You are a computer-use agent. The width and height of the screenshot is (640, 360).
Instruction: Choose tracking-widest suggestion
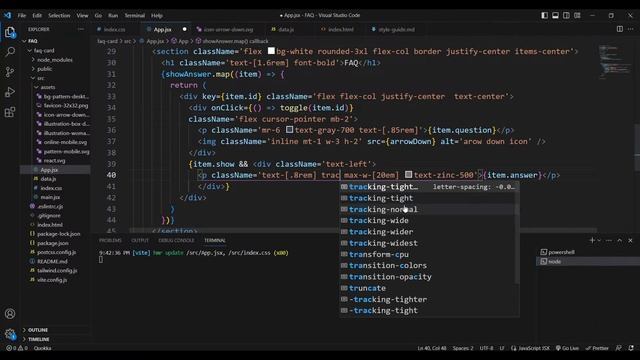(x=428, y=243)
